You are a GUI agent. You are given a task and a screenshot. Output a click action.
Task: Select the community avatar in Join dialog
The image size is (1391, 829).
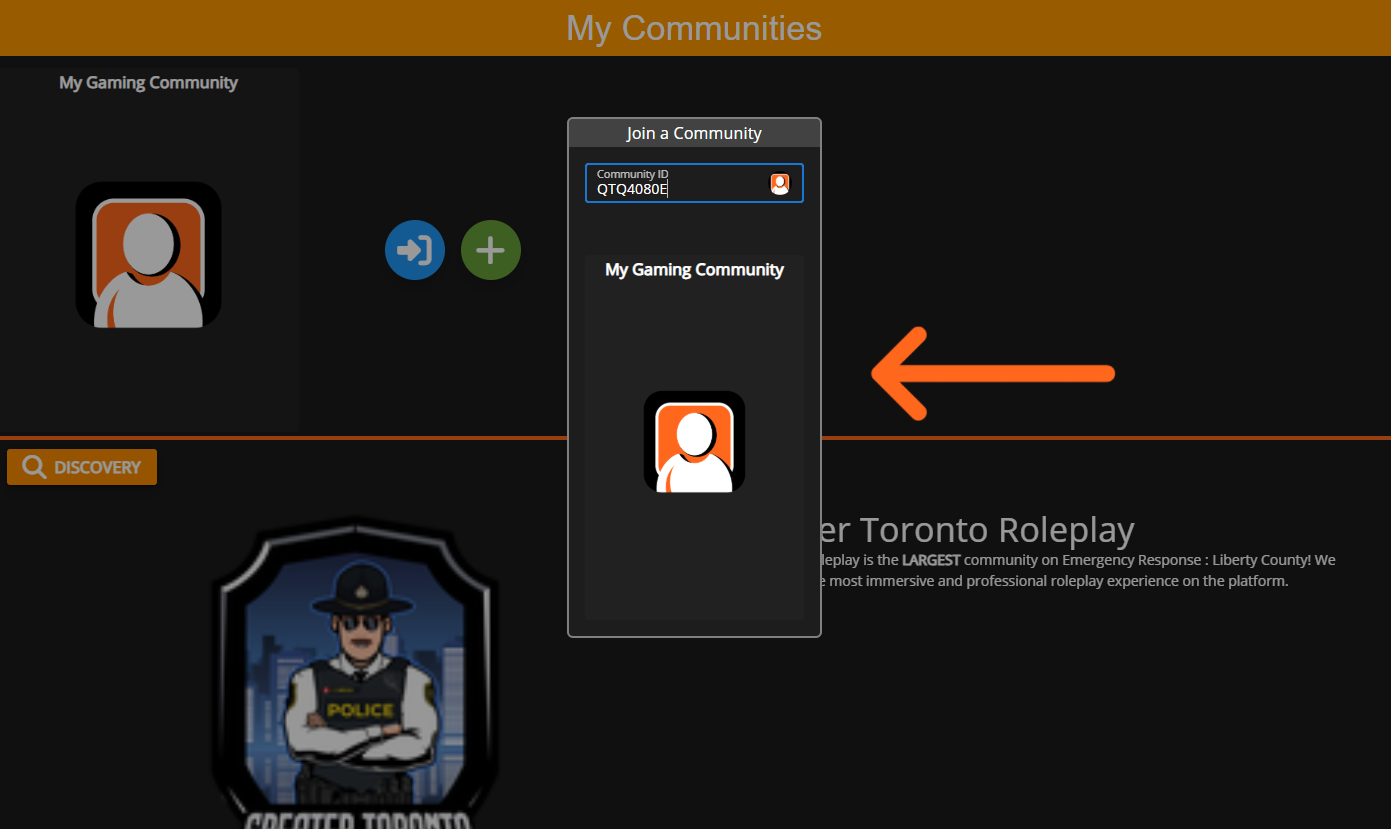tap(694, 441)
